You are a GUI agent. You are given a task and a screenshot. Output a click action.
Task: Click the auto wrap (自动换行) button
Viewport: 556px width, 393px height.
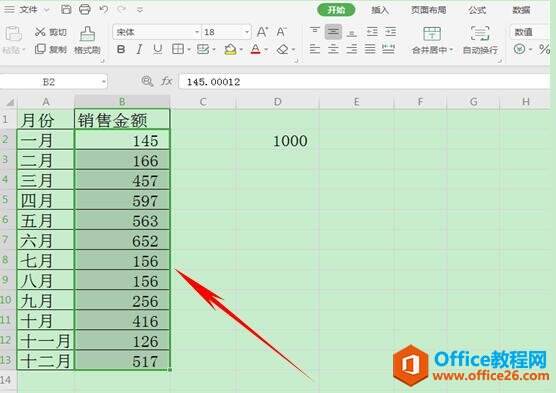click(x=480, y=40)
